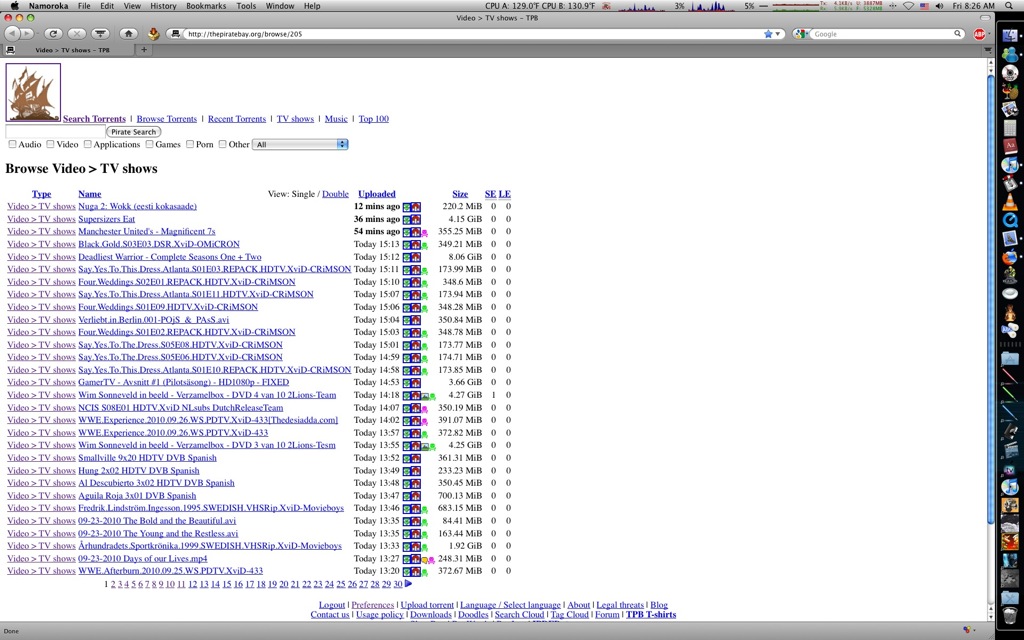Sort by the Size column header

point(460,194)
